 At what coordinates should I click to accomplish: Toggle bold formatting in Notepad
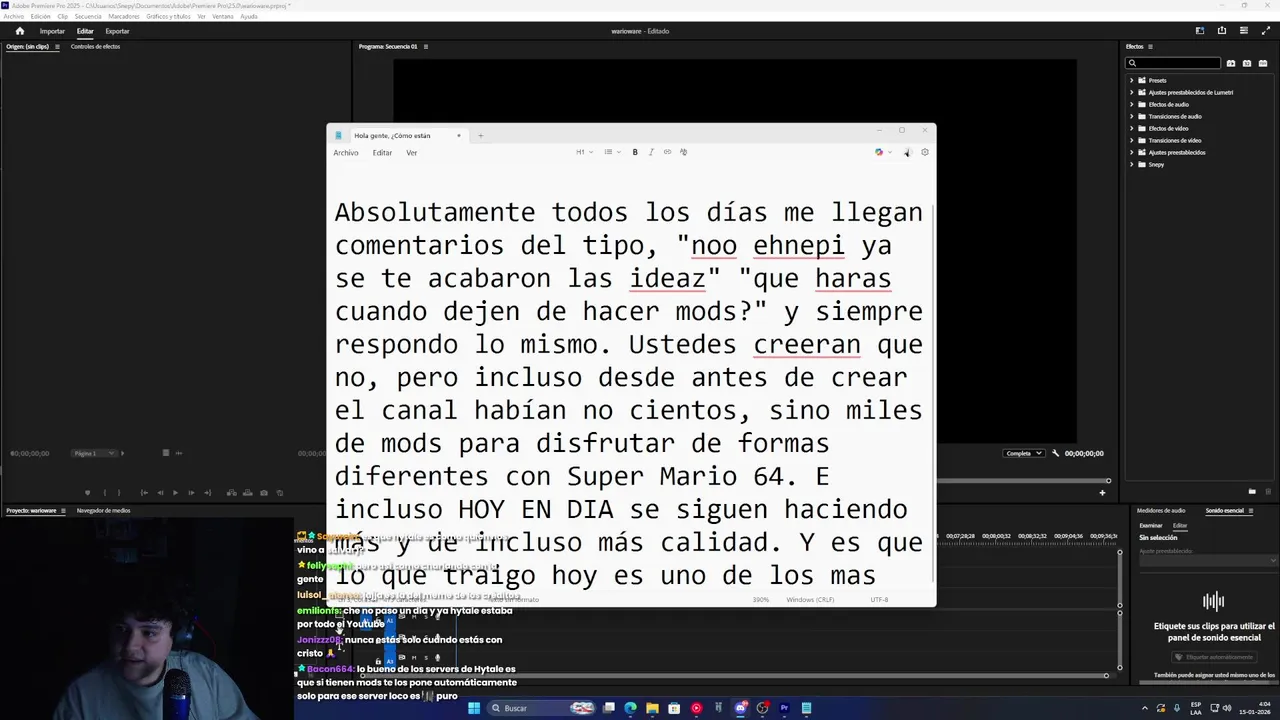click(635, 152)
